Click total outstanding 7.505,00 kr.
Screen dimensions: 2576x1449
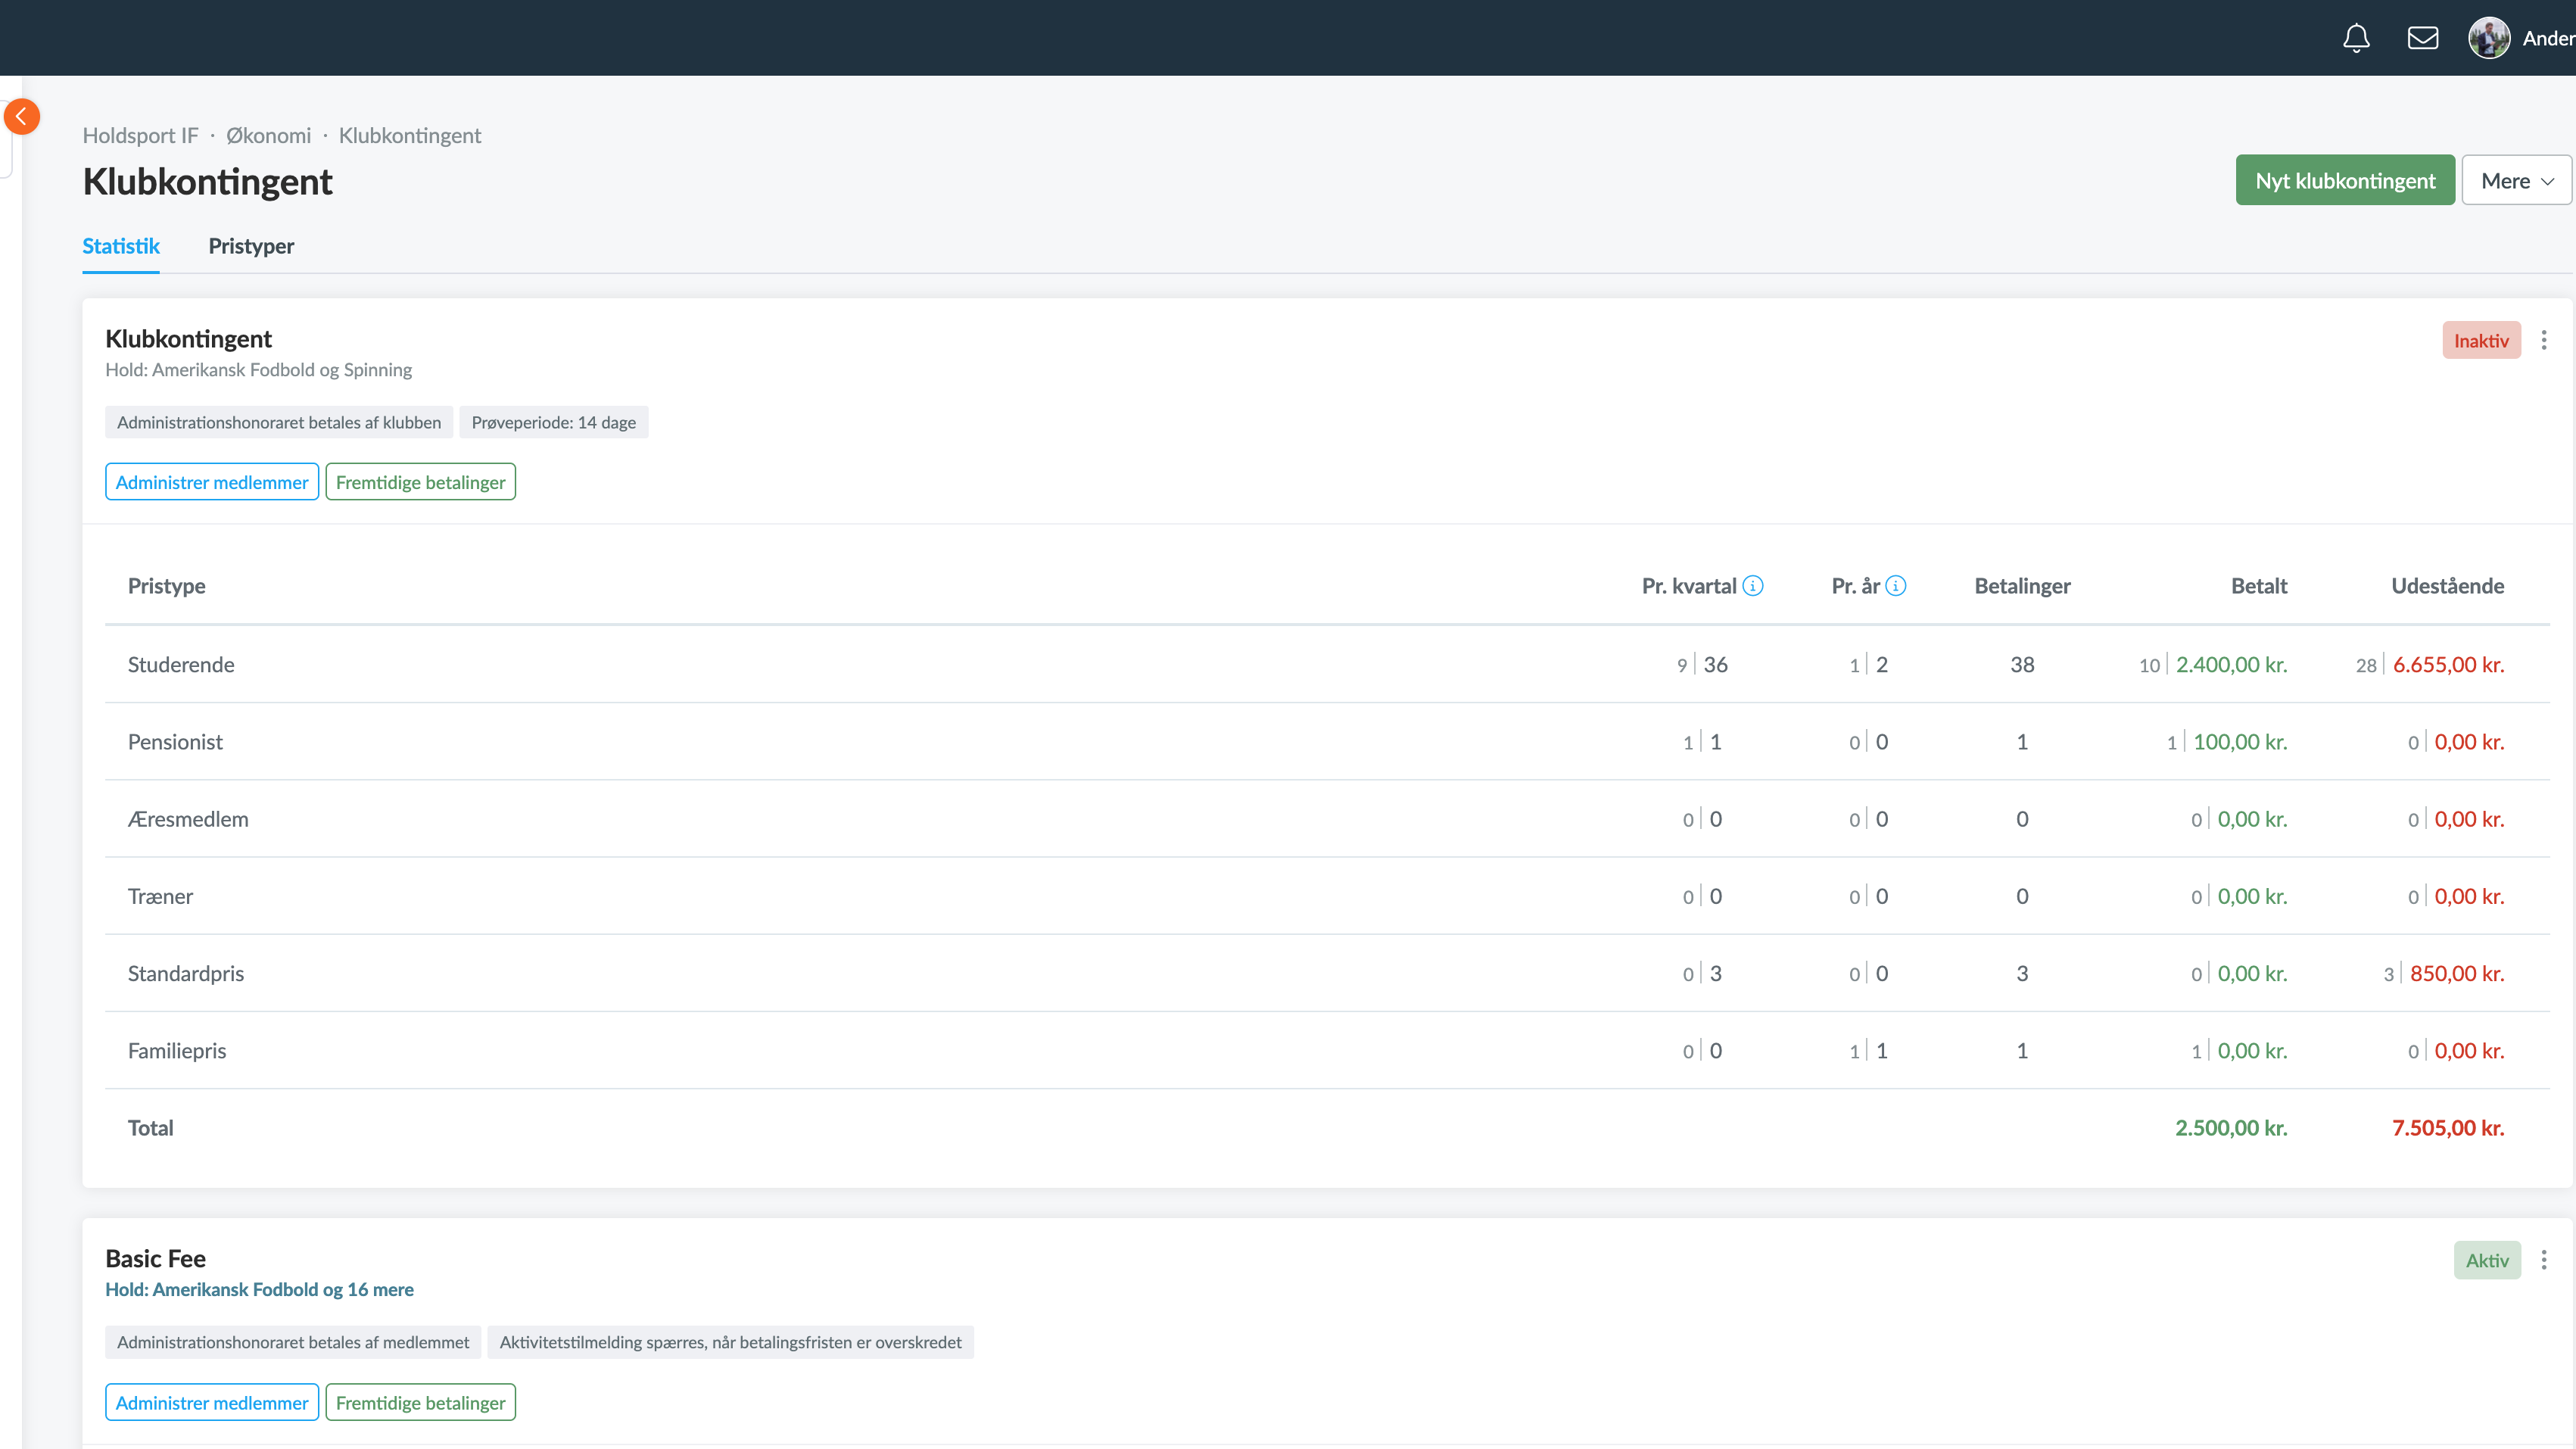pos(2448,1128)
